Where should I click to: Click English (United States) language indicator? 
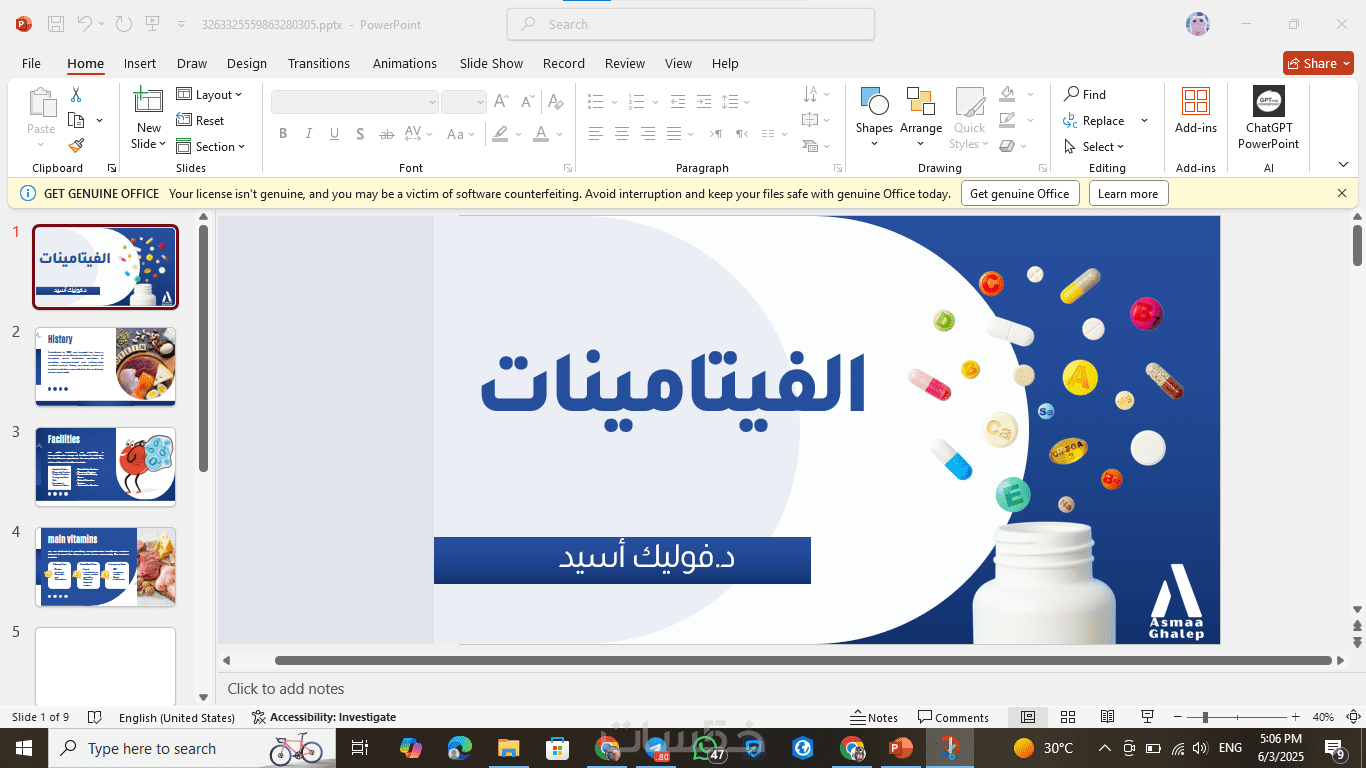point(176,717)
